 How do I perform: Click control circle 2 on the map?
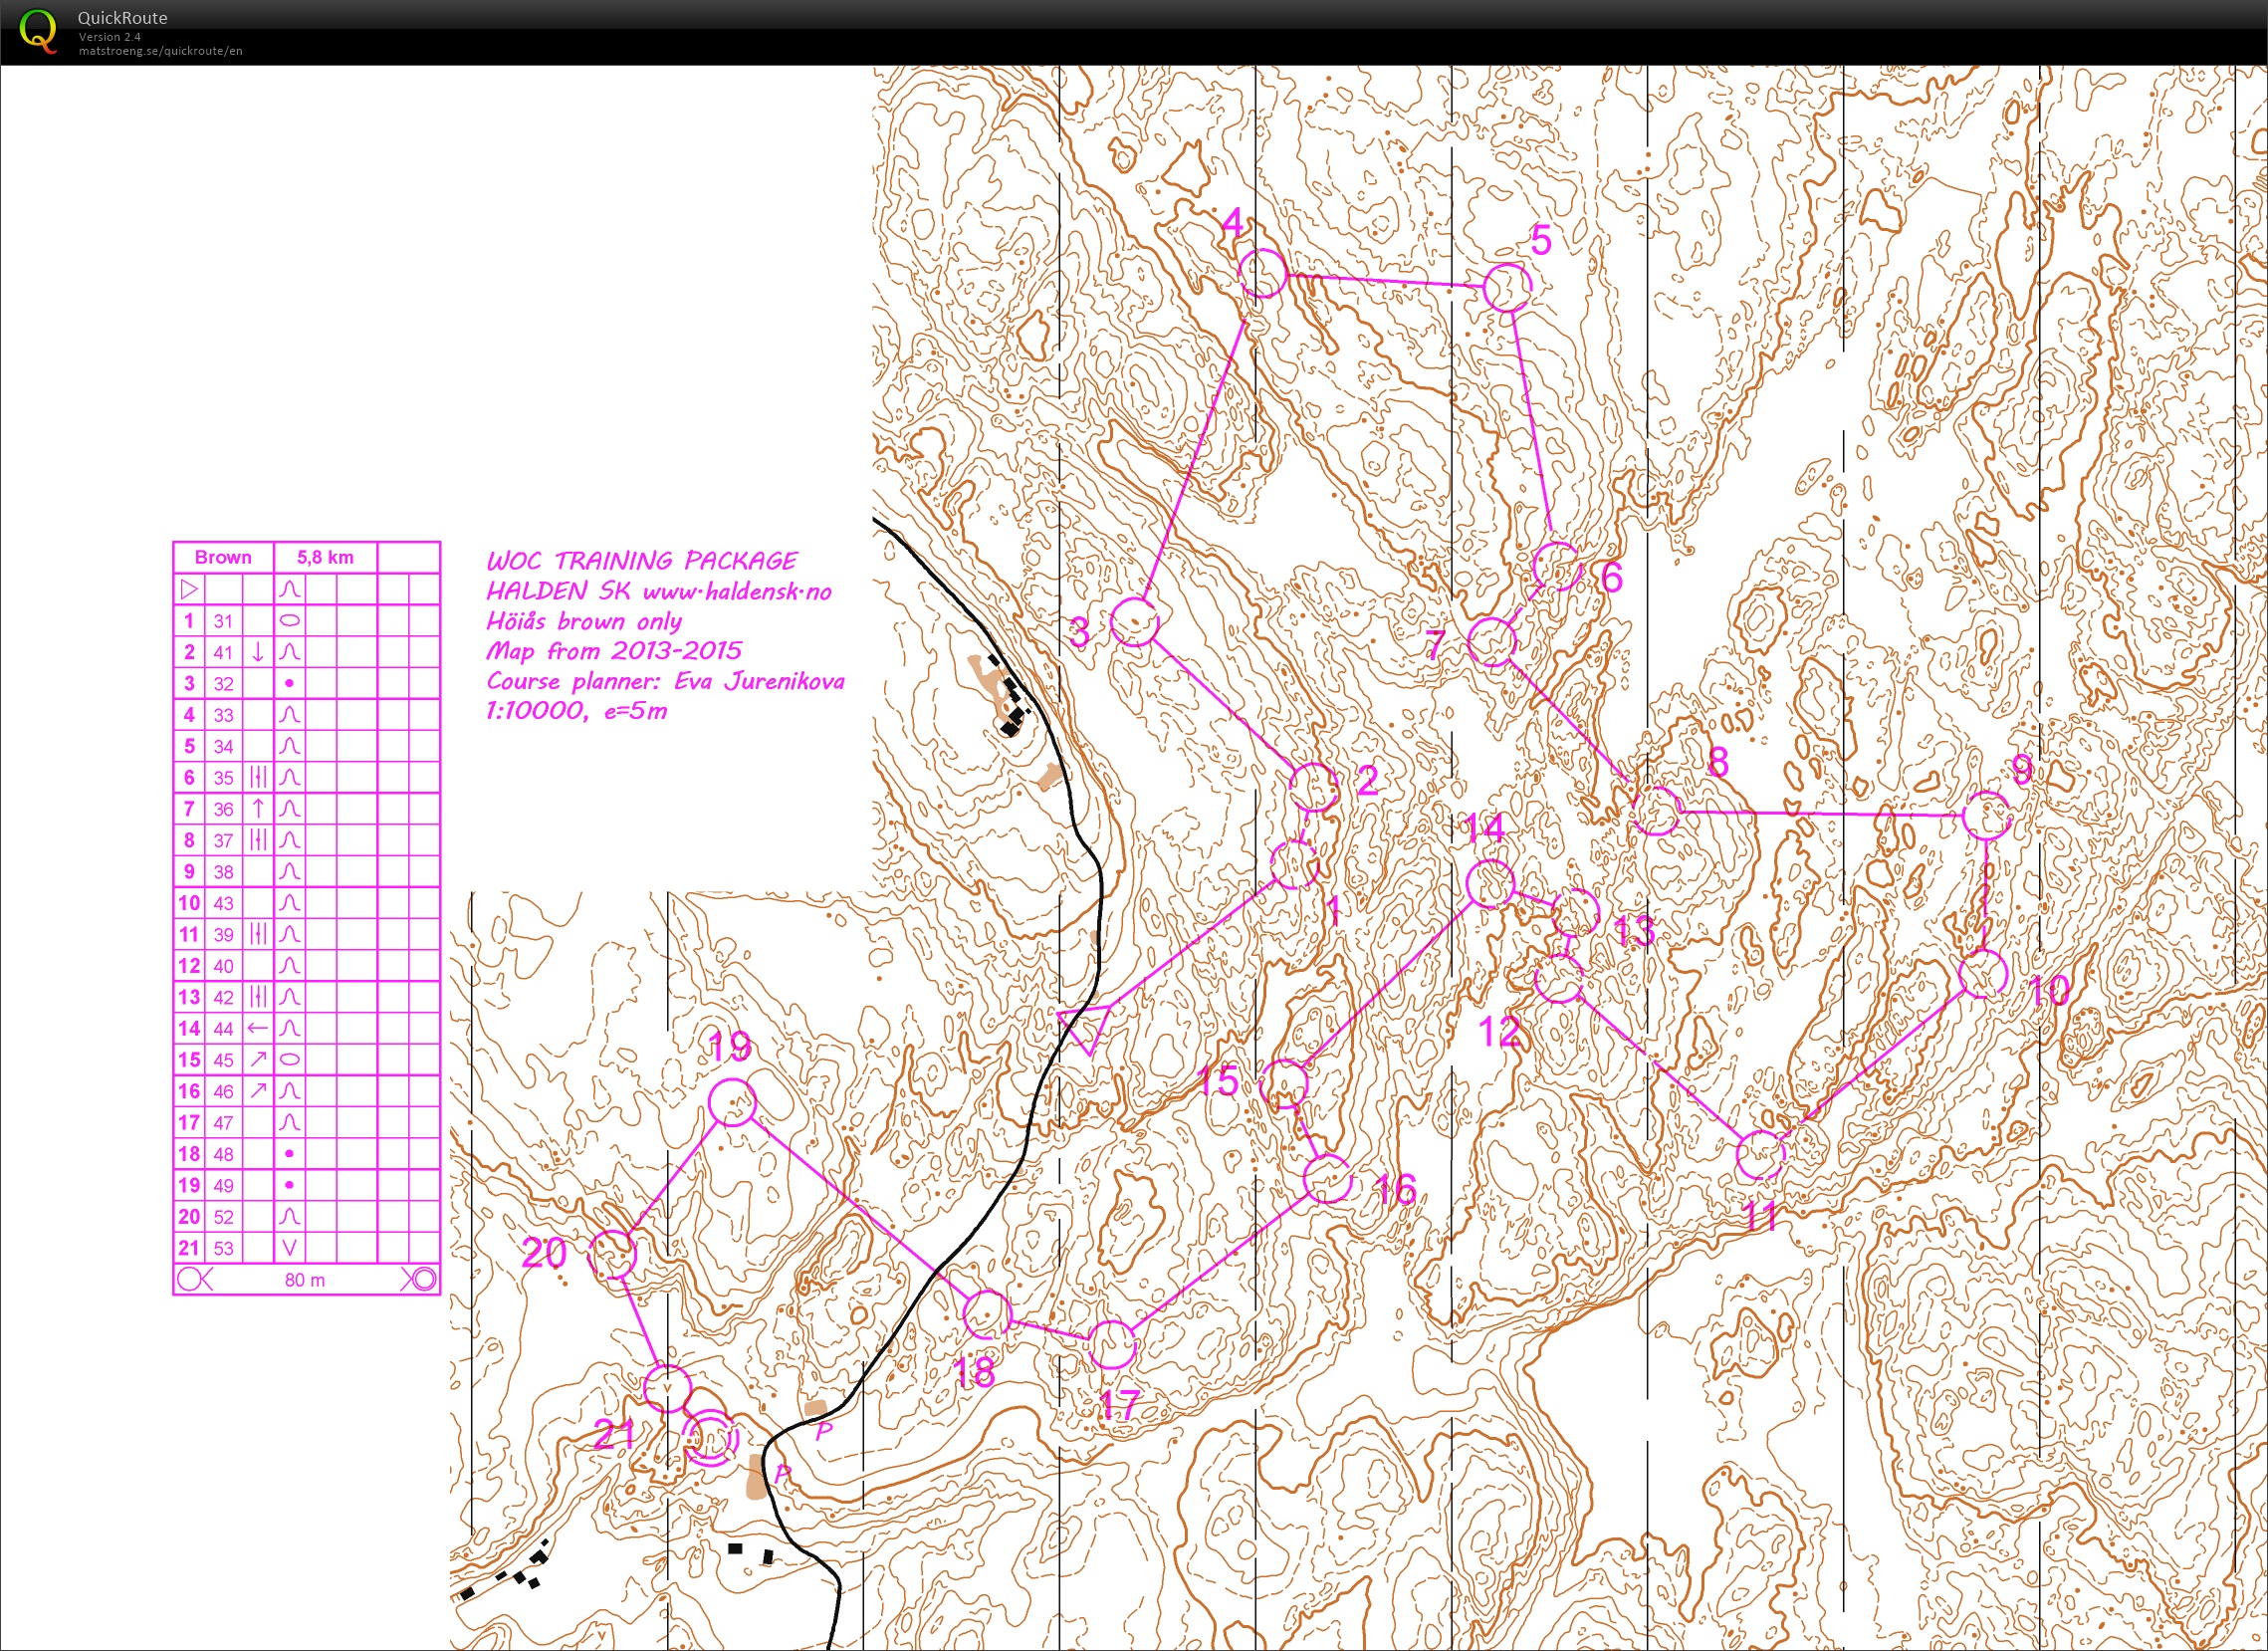(1313, 787)
